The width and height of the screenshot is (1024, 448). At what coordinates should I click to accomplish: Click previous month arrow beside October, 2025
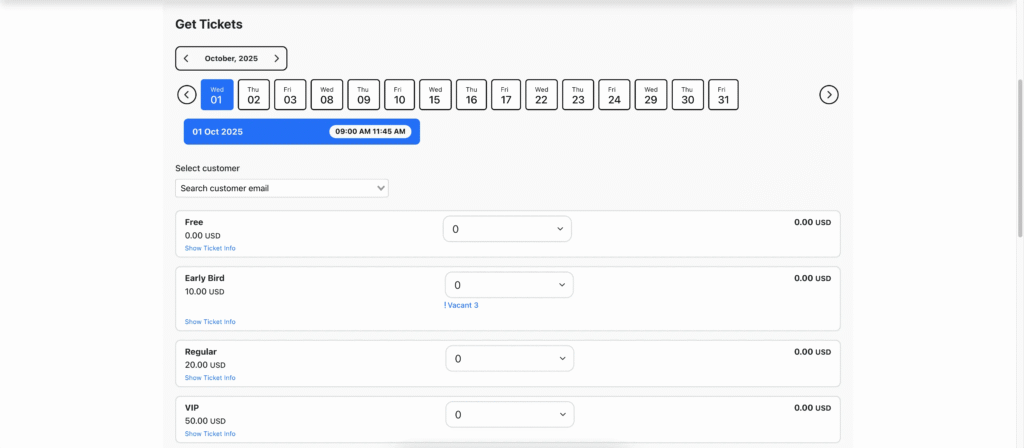click(x=186, y=59)
